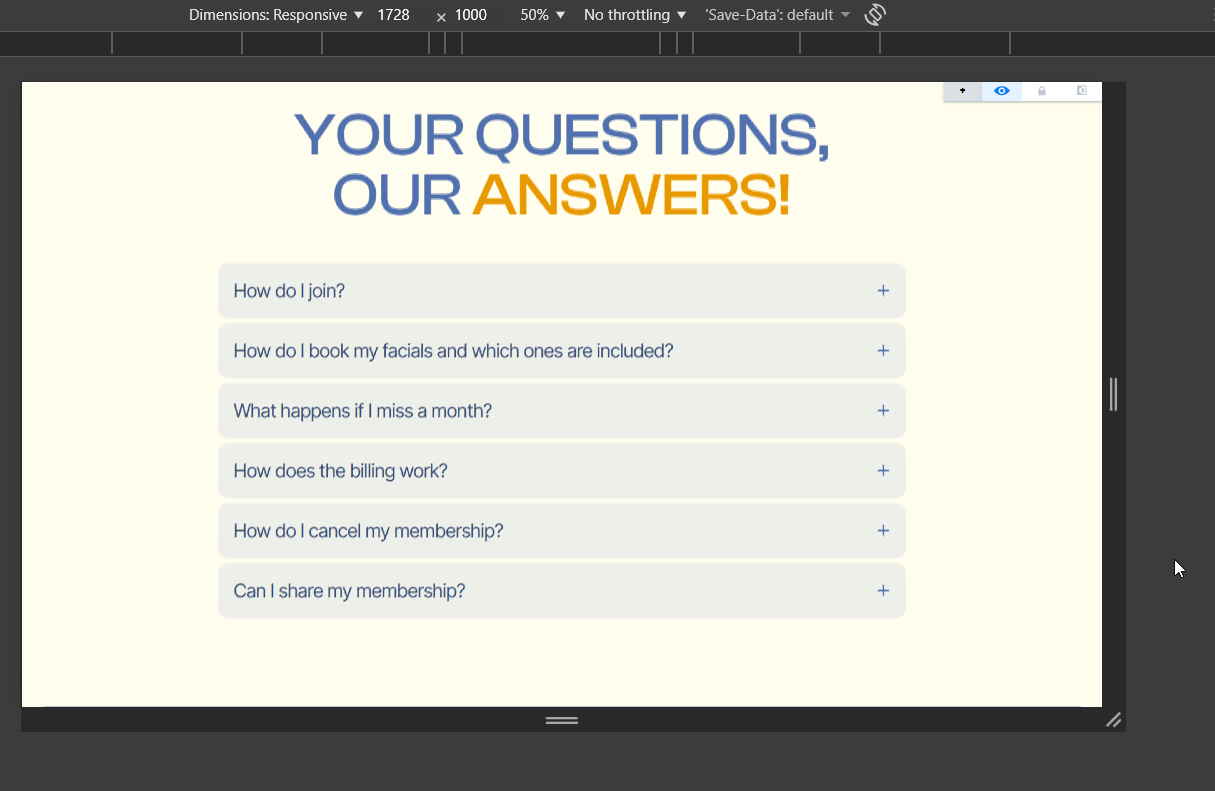Click 'How do I cancel my membership?' text
Image resolution: width=1215 pixels, height=791 pixels.
pyautogui.click(x=368, y=531)
